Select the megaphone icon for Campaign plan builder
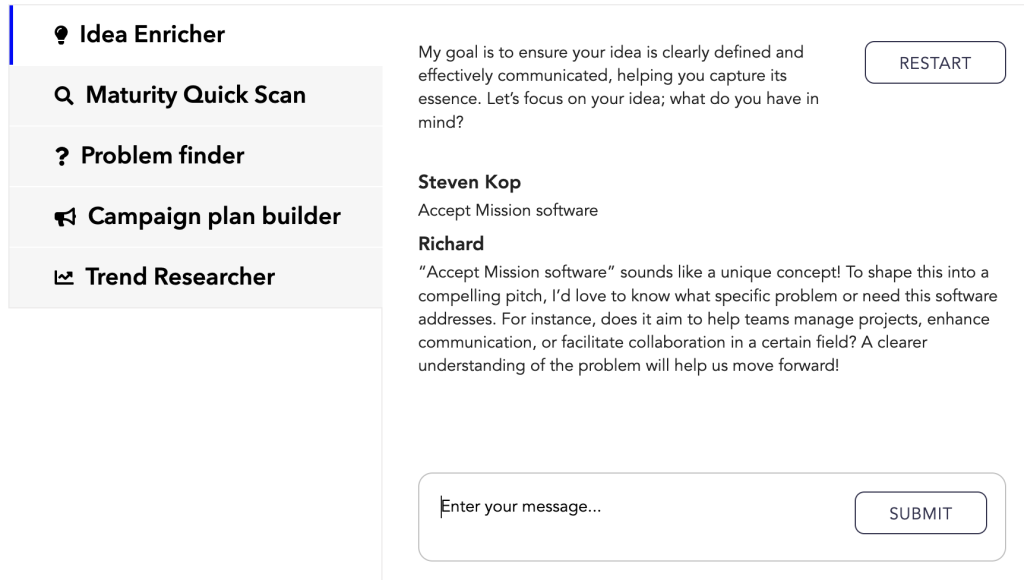 [x=63, y=216]
